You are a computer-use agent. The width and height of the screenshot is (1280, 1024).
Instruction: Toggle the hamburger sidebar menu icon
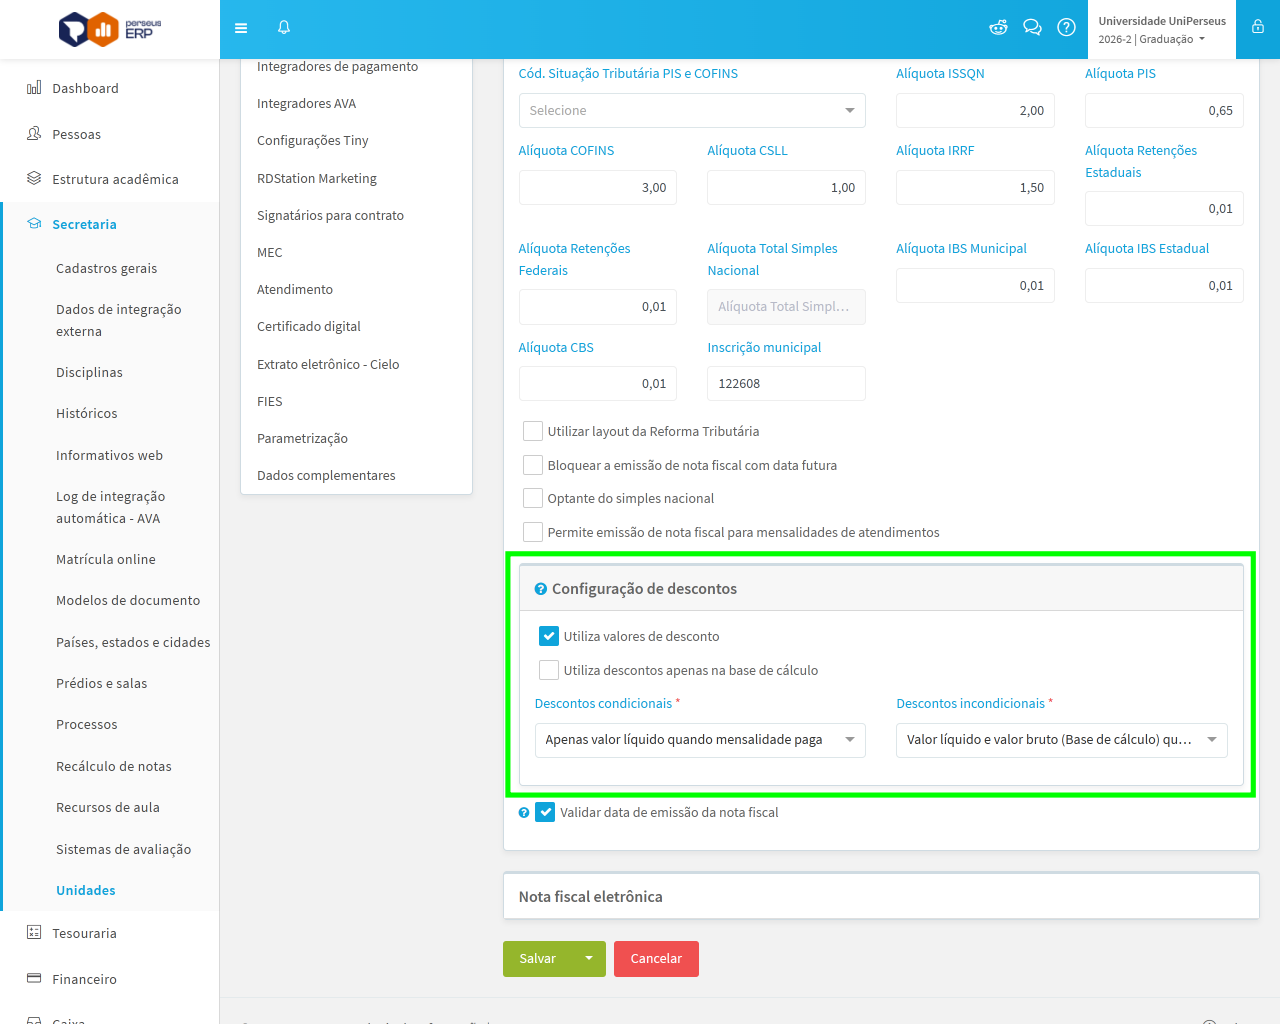click(x=241, y=28)
